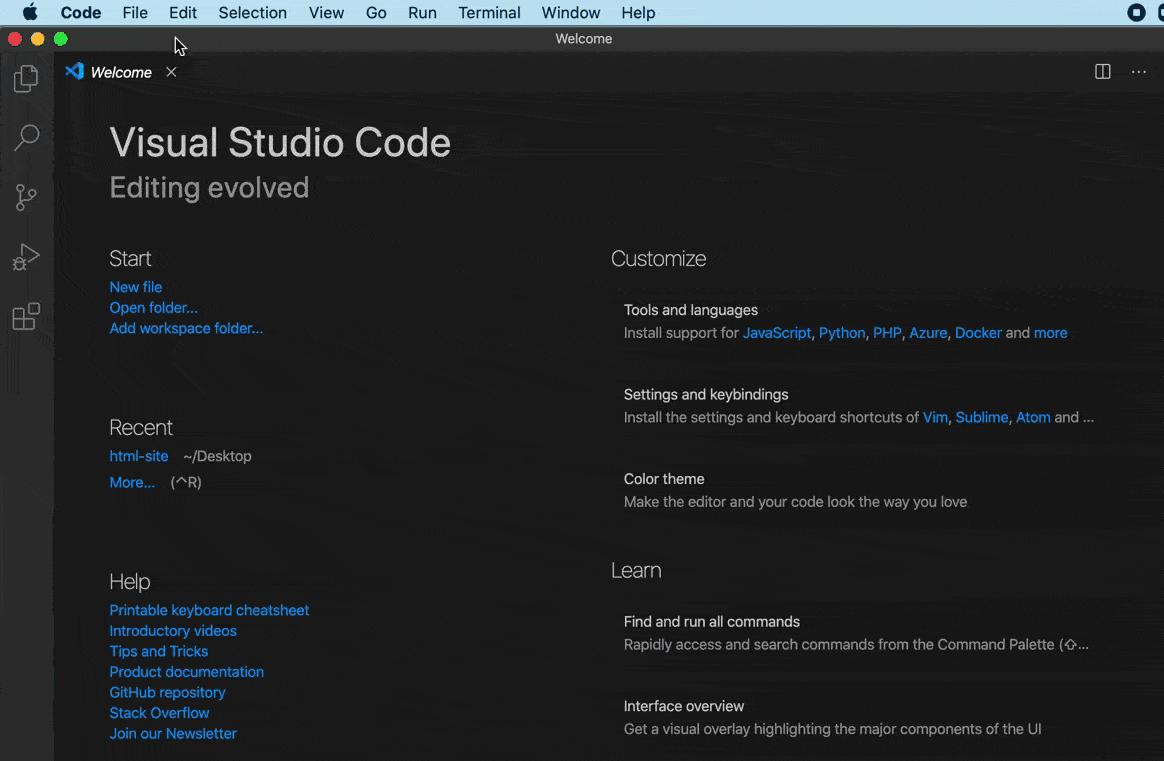
Task: Select the Run and Debug icon
Action: pyautogui.click(x=26, y=257)
